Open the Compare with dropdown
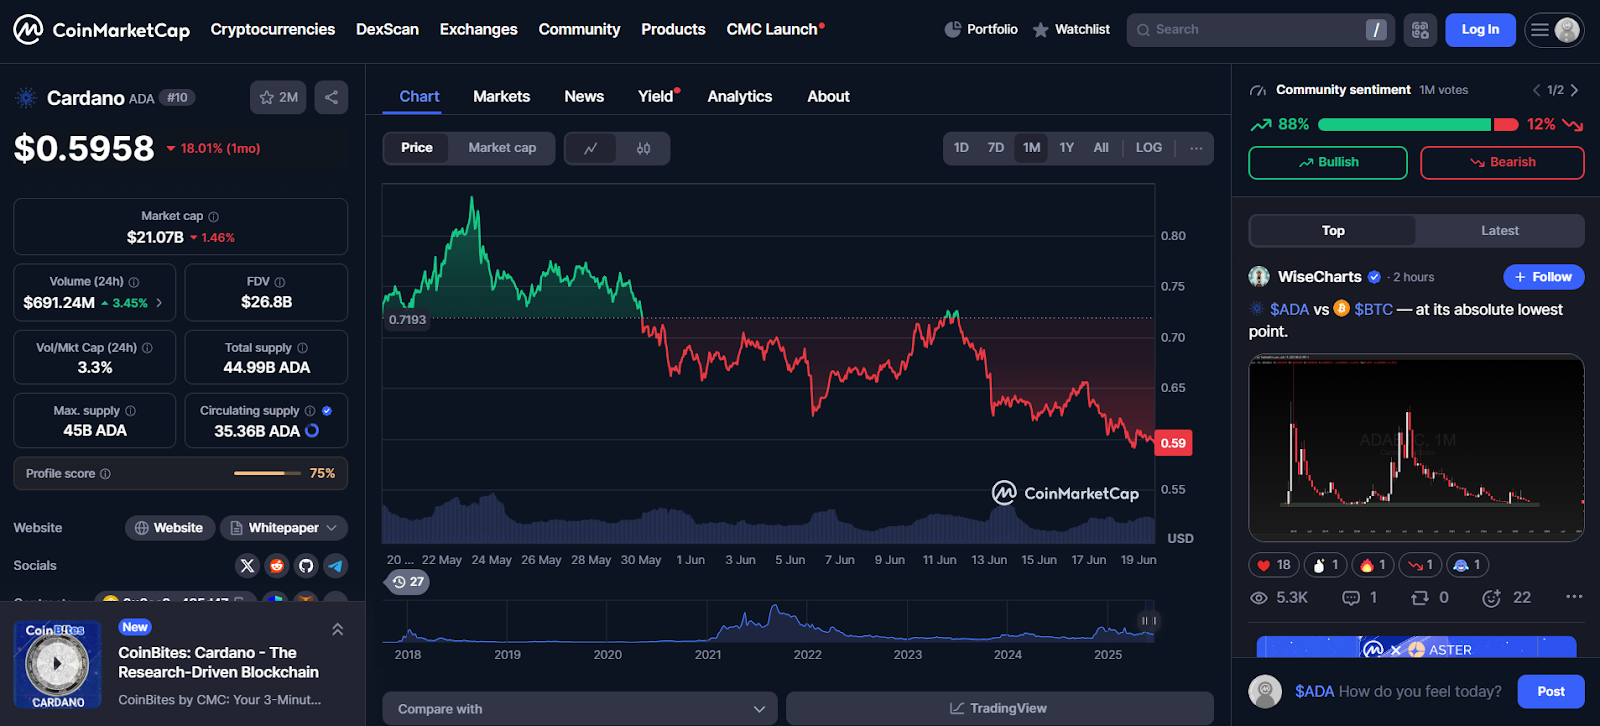The image size is (1600, 726). (580, 709)
